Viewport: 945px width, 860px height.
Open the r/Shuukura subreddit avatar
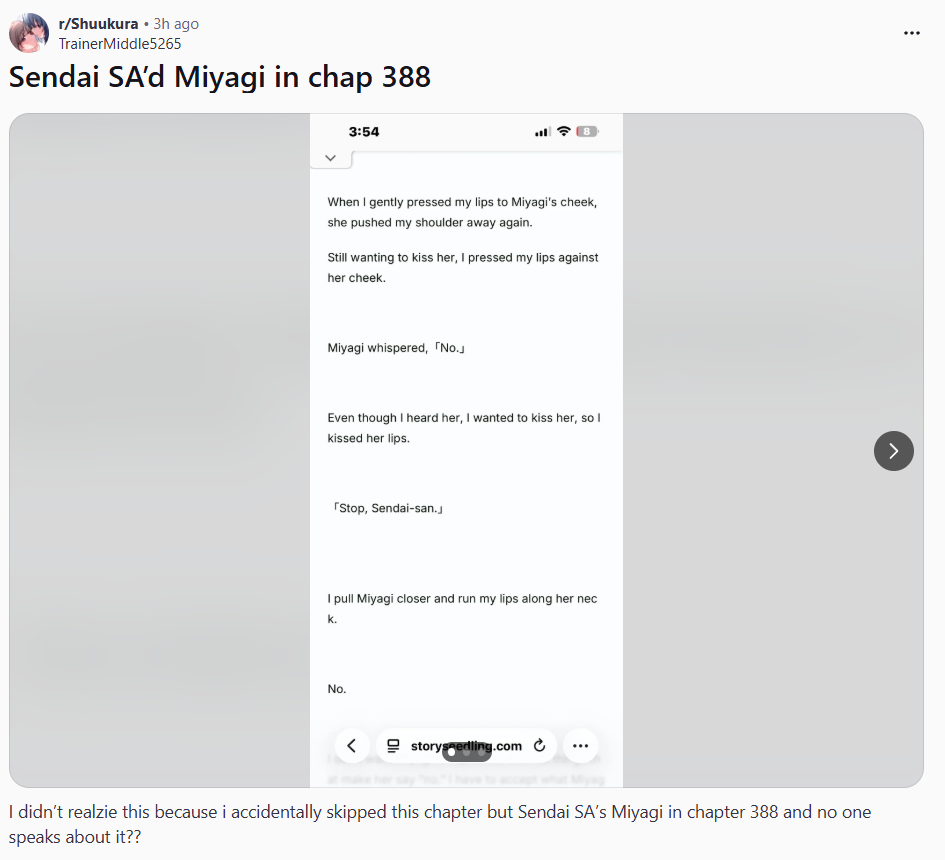pos(29,33)
